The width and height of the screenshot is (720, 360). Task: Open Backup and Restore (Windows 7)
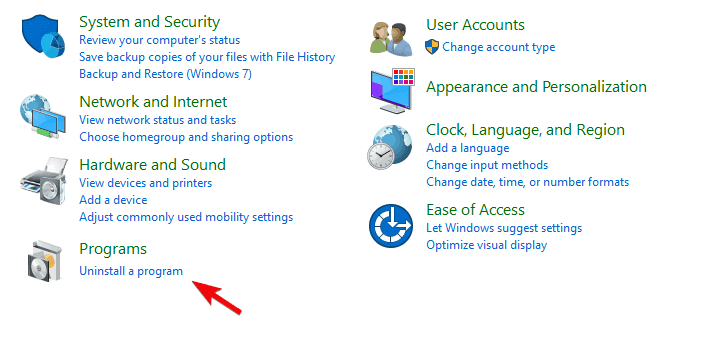tap(165, 74)
